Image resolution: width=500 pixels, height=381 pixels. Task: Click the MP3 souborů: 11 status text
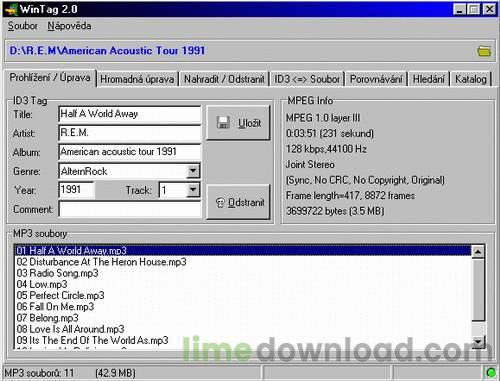(39, 373)
